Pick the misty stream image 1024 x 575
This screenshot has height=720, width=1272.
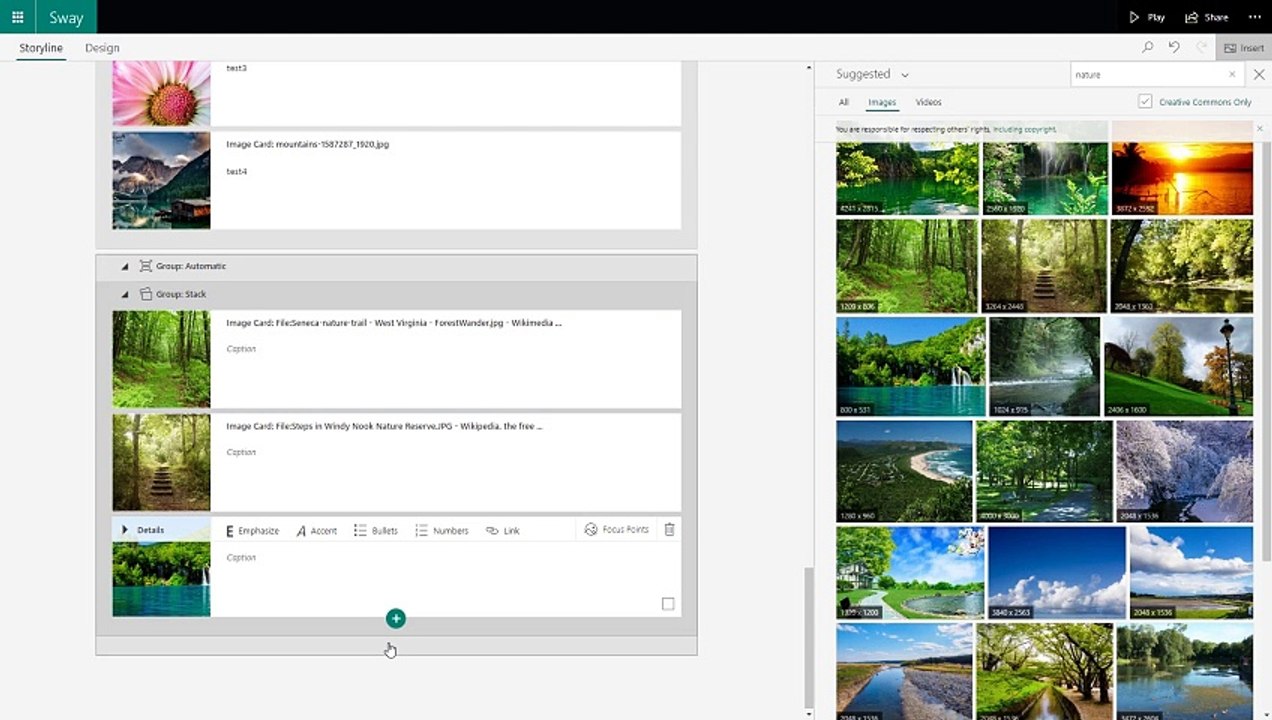pyautogui.click(x=1044, y=366)
